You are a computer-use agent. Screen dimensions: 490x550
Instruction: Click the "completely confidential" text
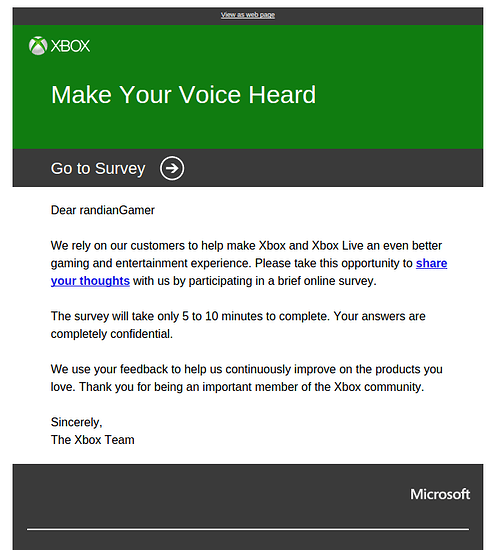(112, 334)
